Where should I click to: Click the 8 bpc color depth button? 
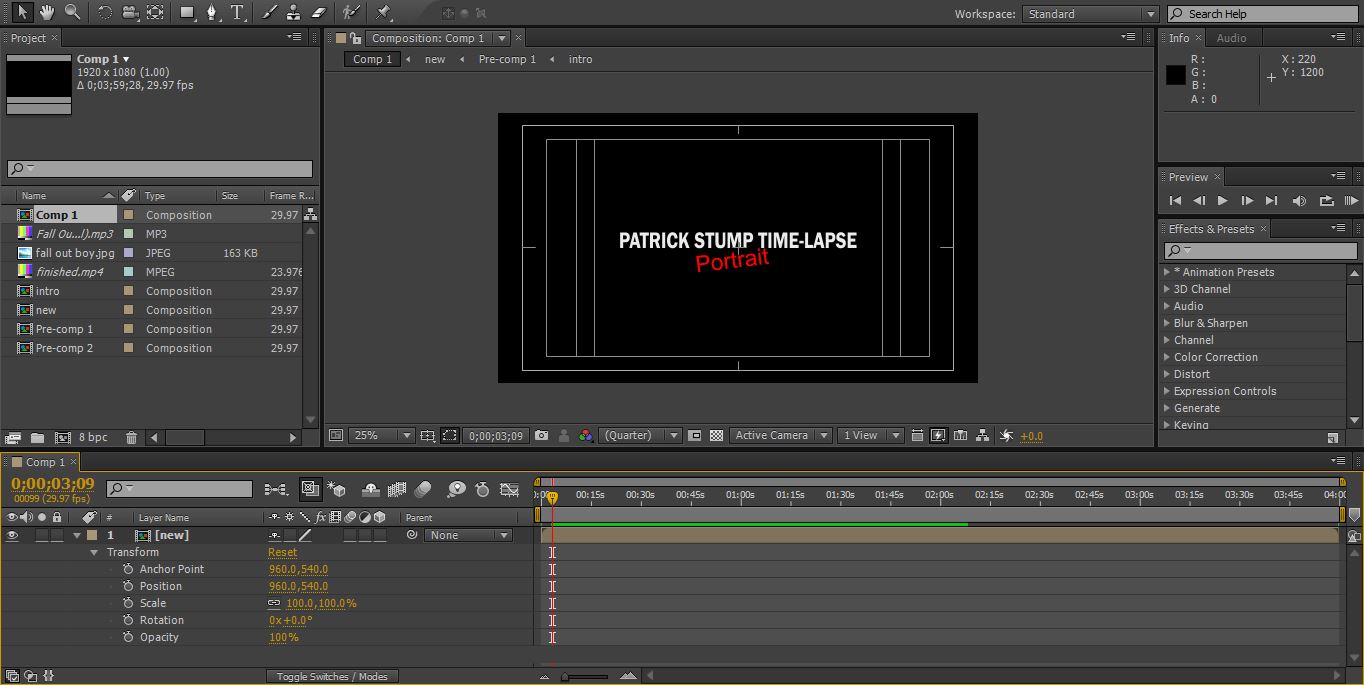[x=93, y=438]
